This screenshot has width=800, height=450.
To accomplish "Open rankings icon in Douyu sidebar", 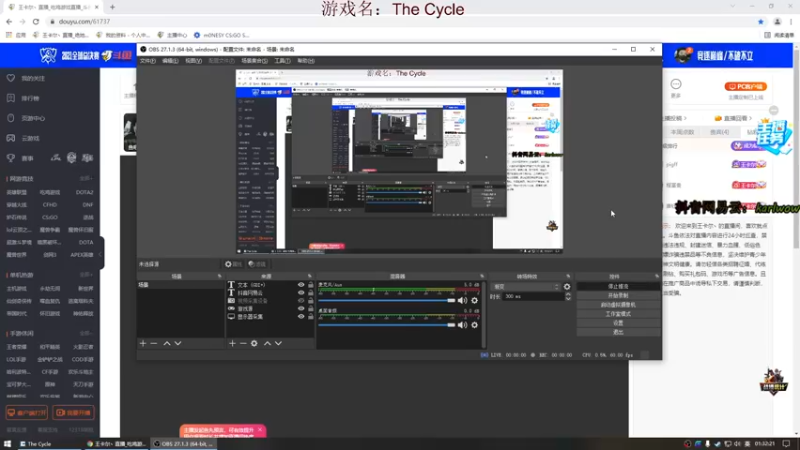I will [11, 98].
